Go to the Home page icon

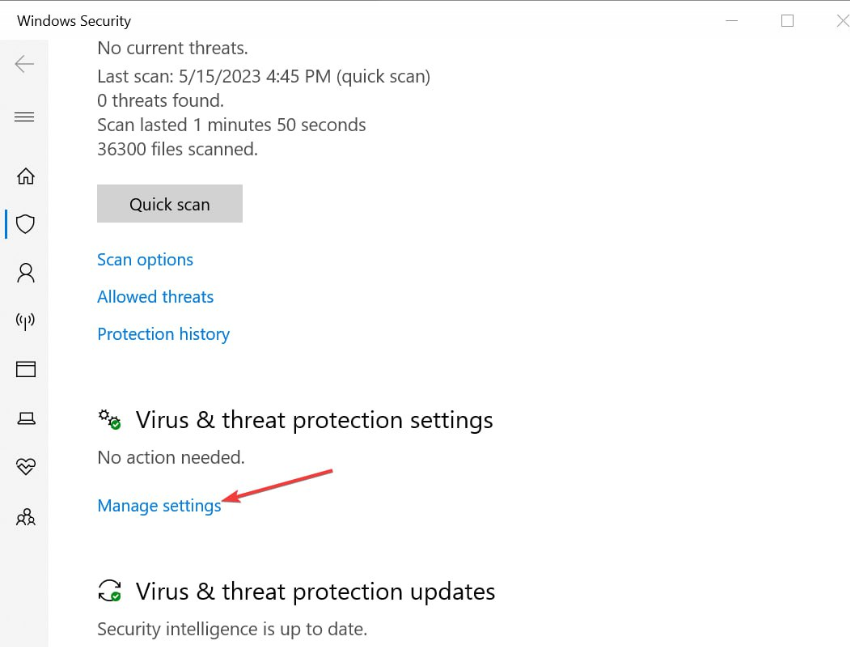coord(25,177)
